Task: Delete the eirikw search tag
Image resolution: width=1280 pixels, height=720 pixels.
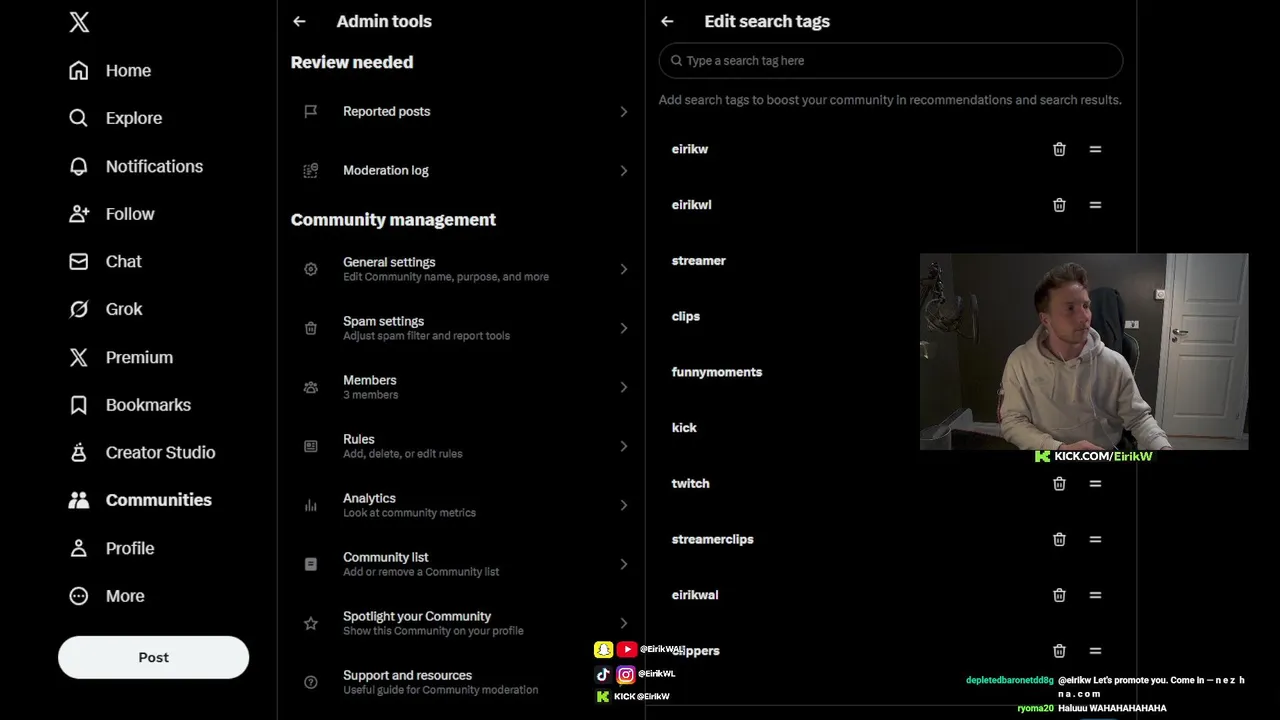Action: [1059, 149]
